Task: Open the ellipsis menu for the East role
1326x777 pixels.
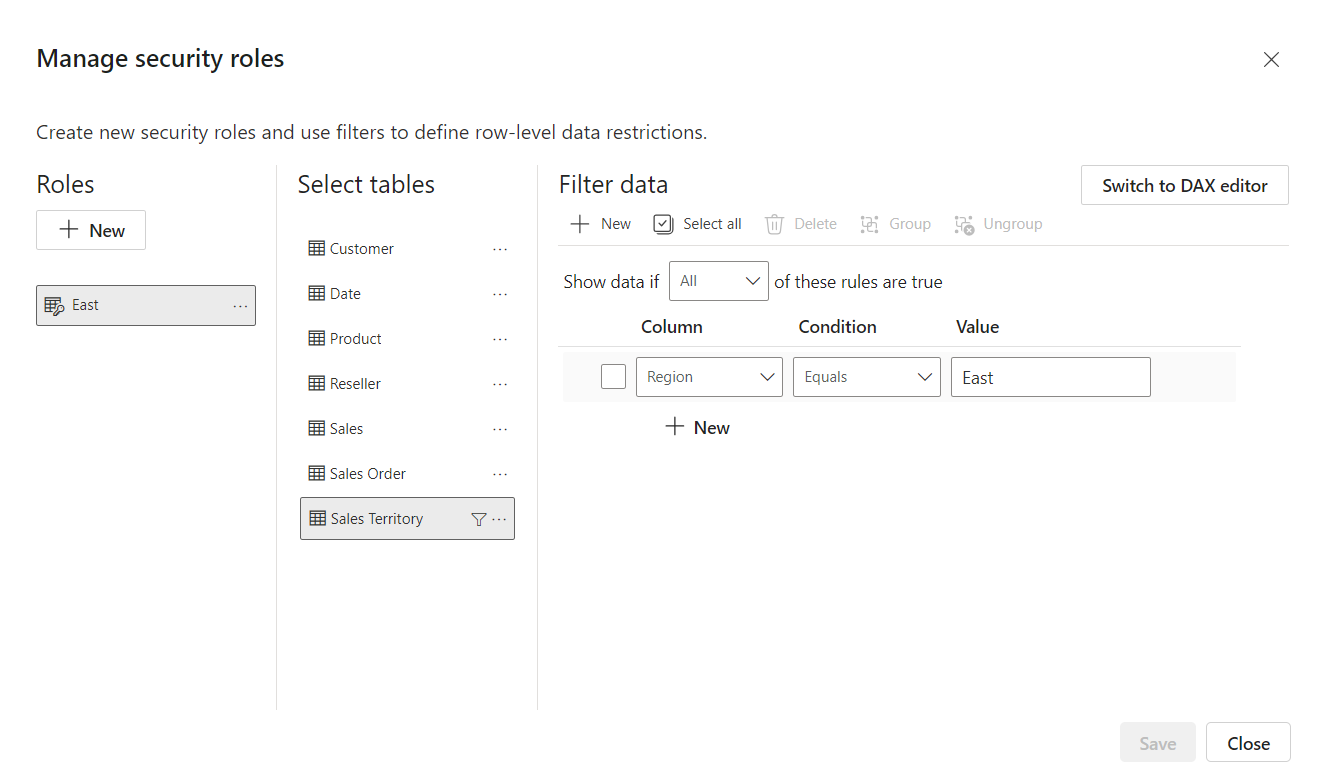Action: click(239, 305)
